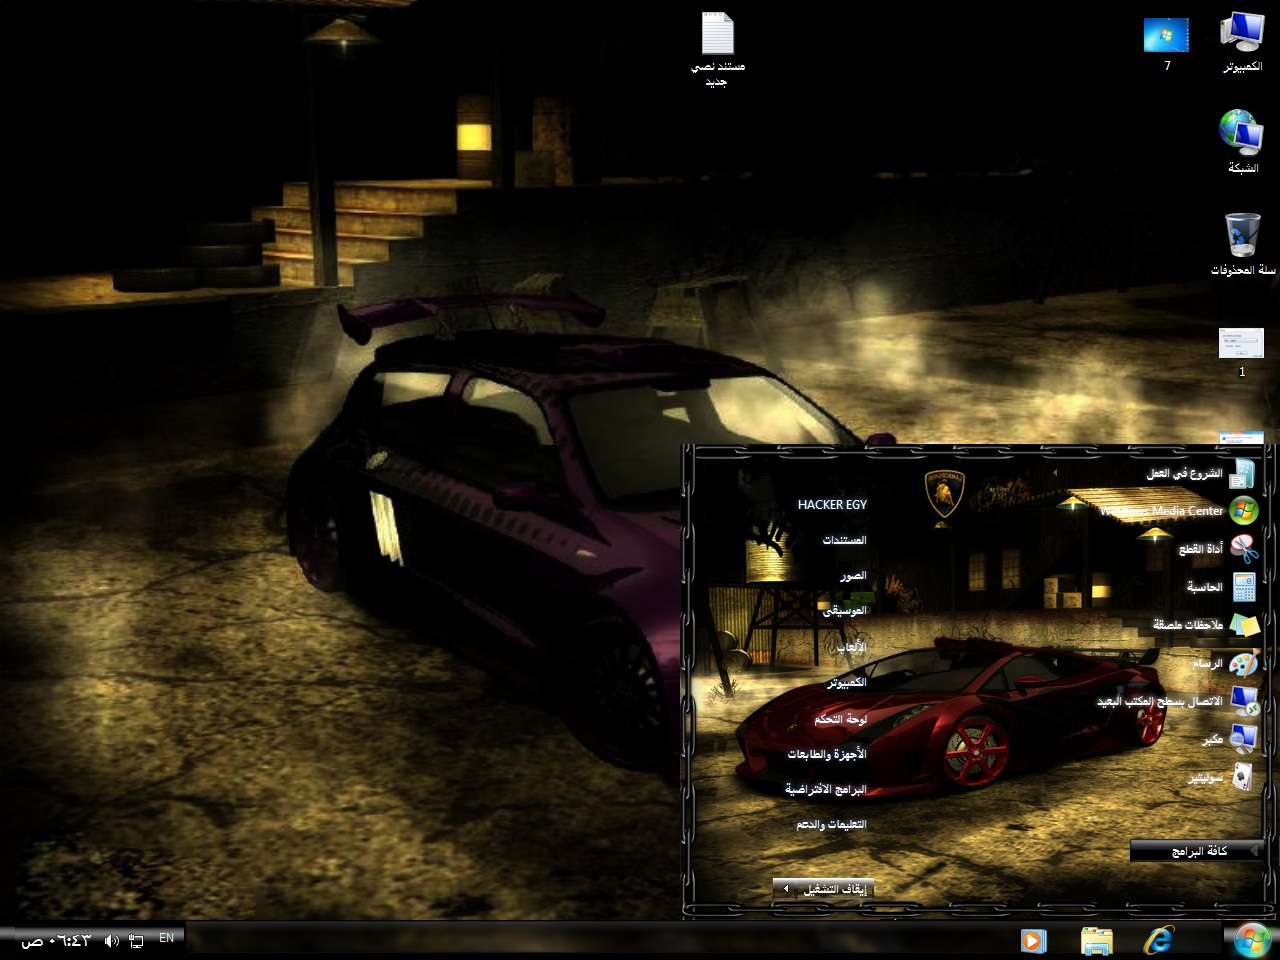Click the EN language indicator in taskbar
1280x960 pixels.
(166, 938)
